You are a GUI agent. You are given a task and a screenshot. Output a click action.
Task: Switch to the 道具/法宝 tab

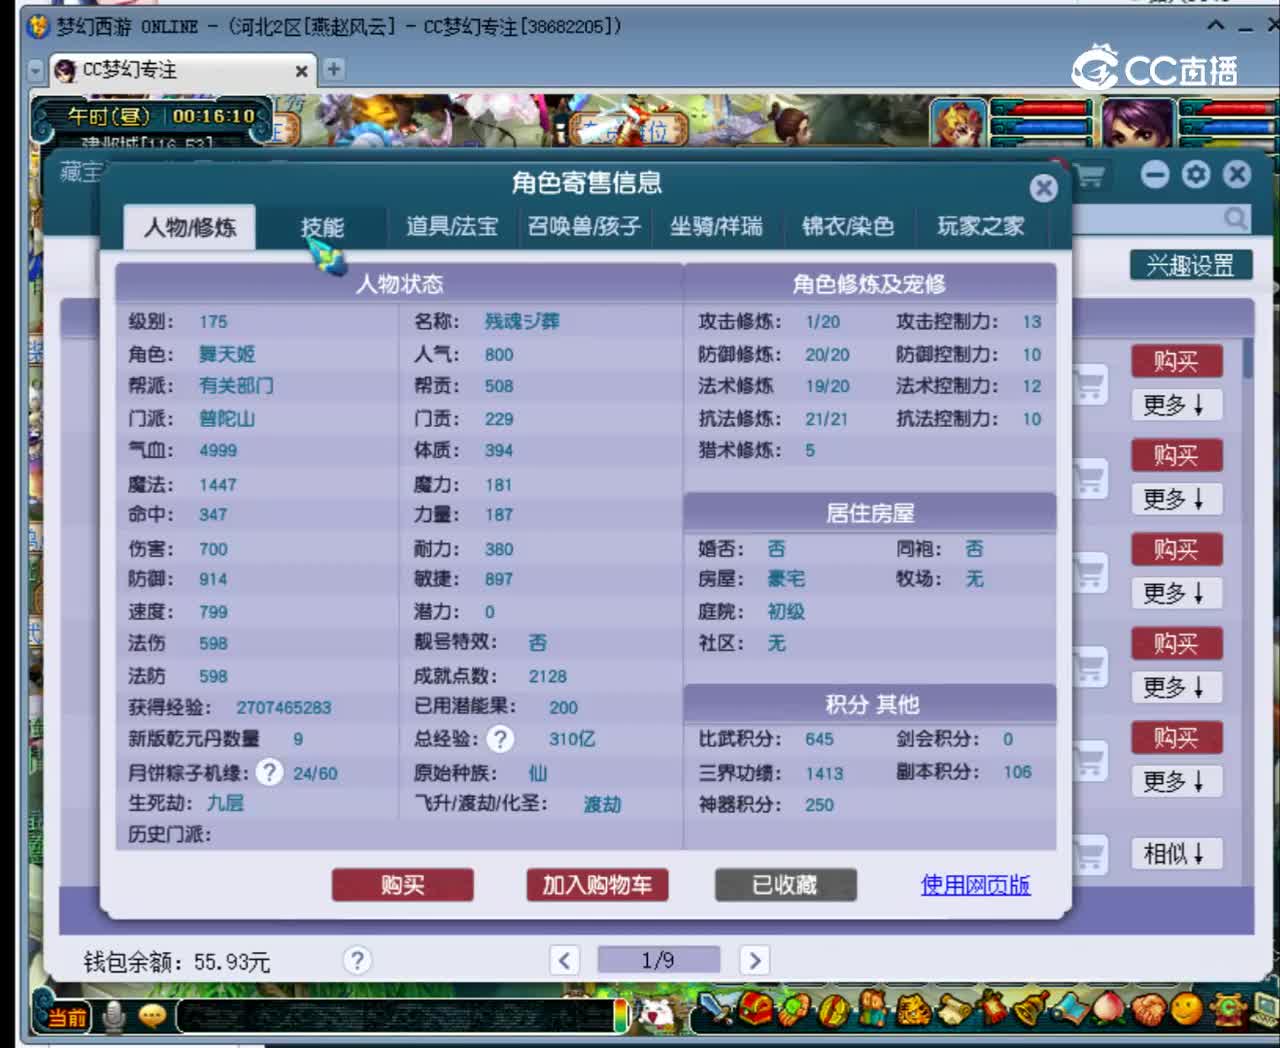coord(451,227)
